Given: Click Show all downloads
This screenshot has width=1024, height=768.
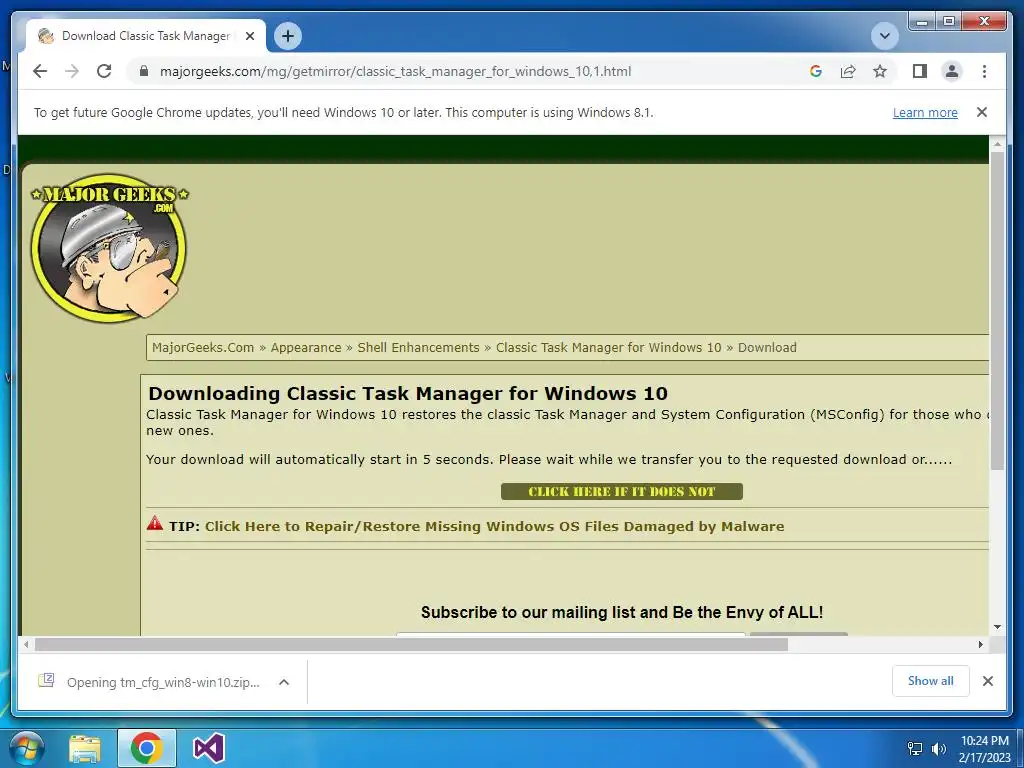Looking at the screenshot, I should coord(931,681).
